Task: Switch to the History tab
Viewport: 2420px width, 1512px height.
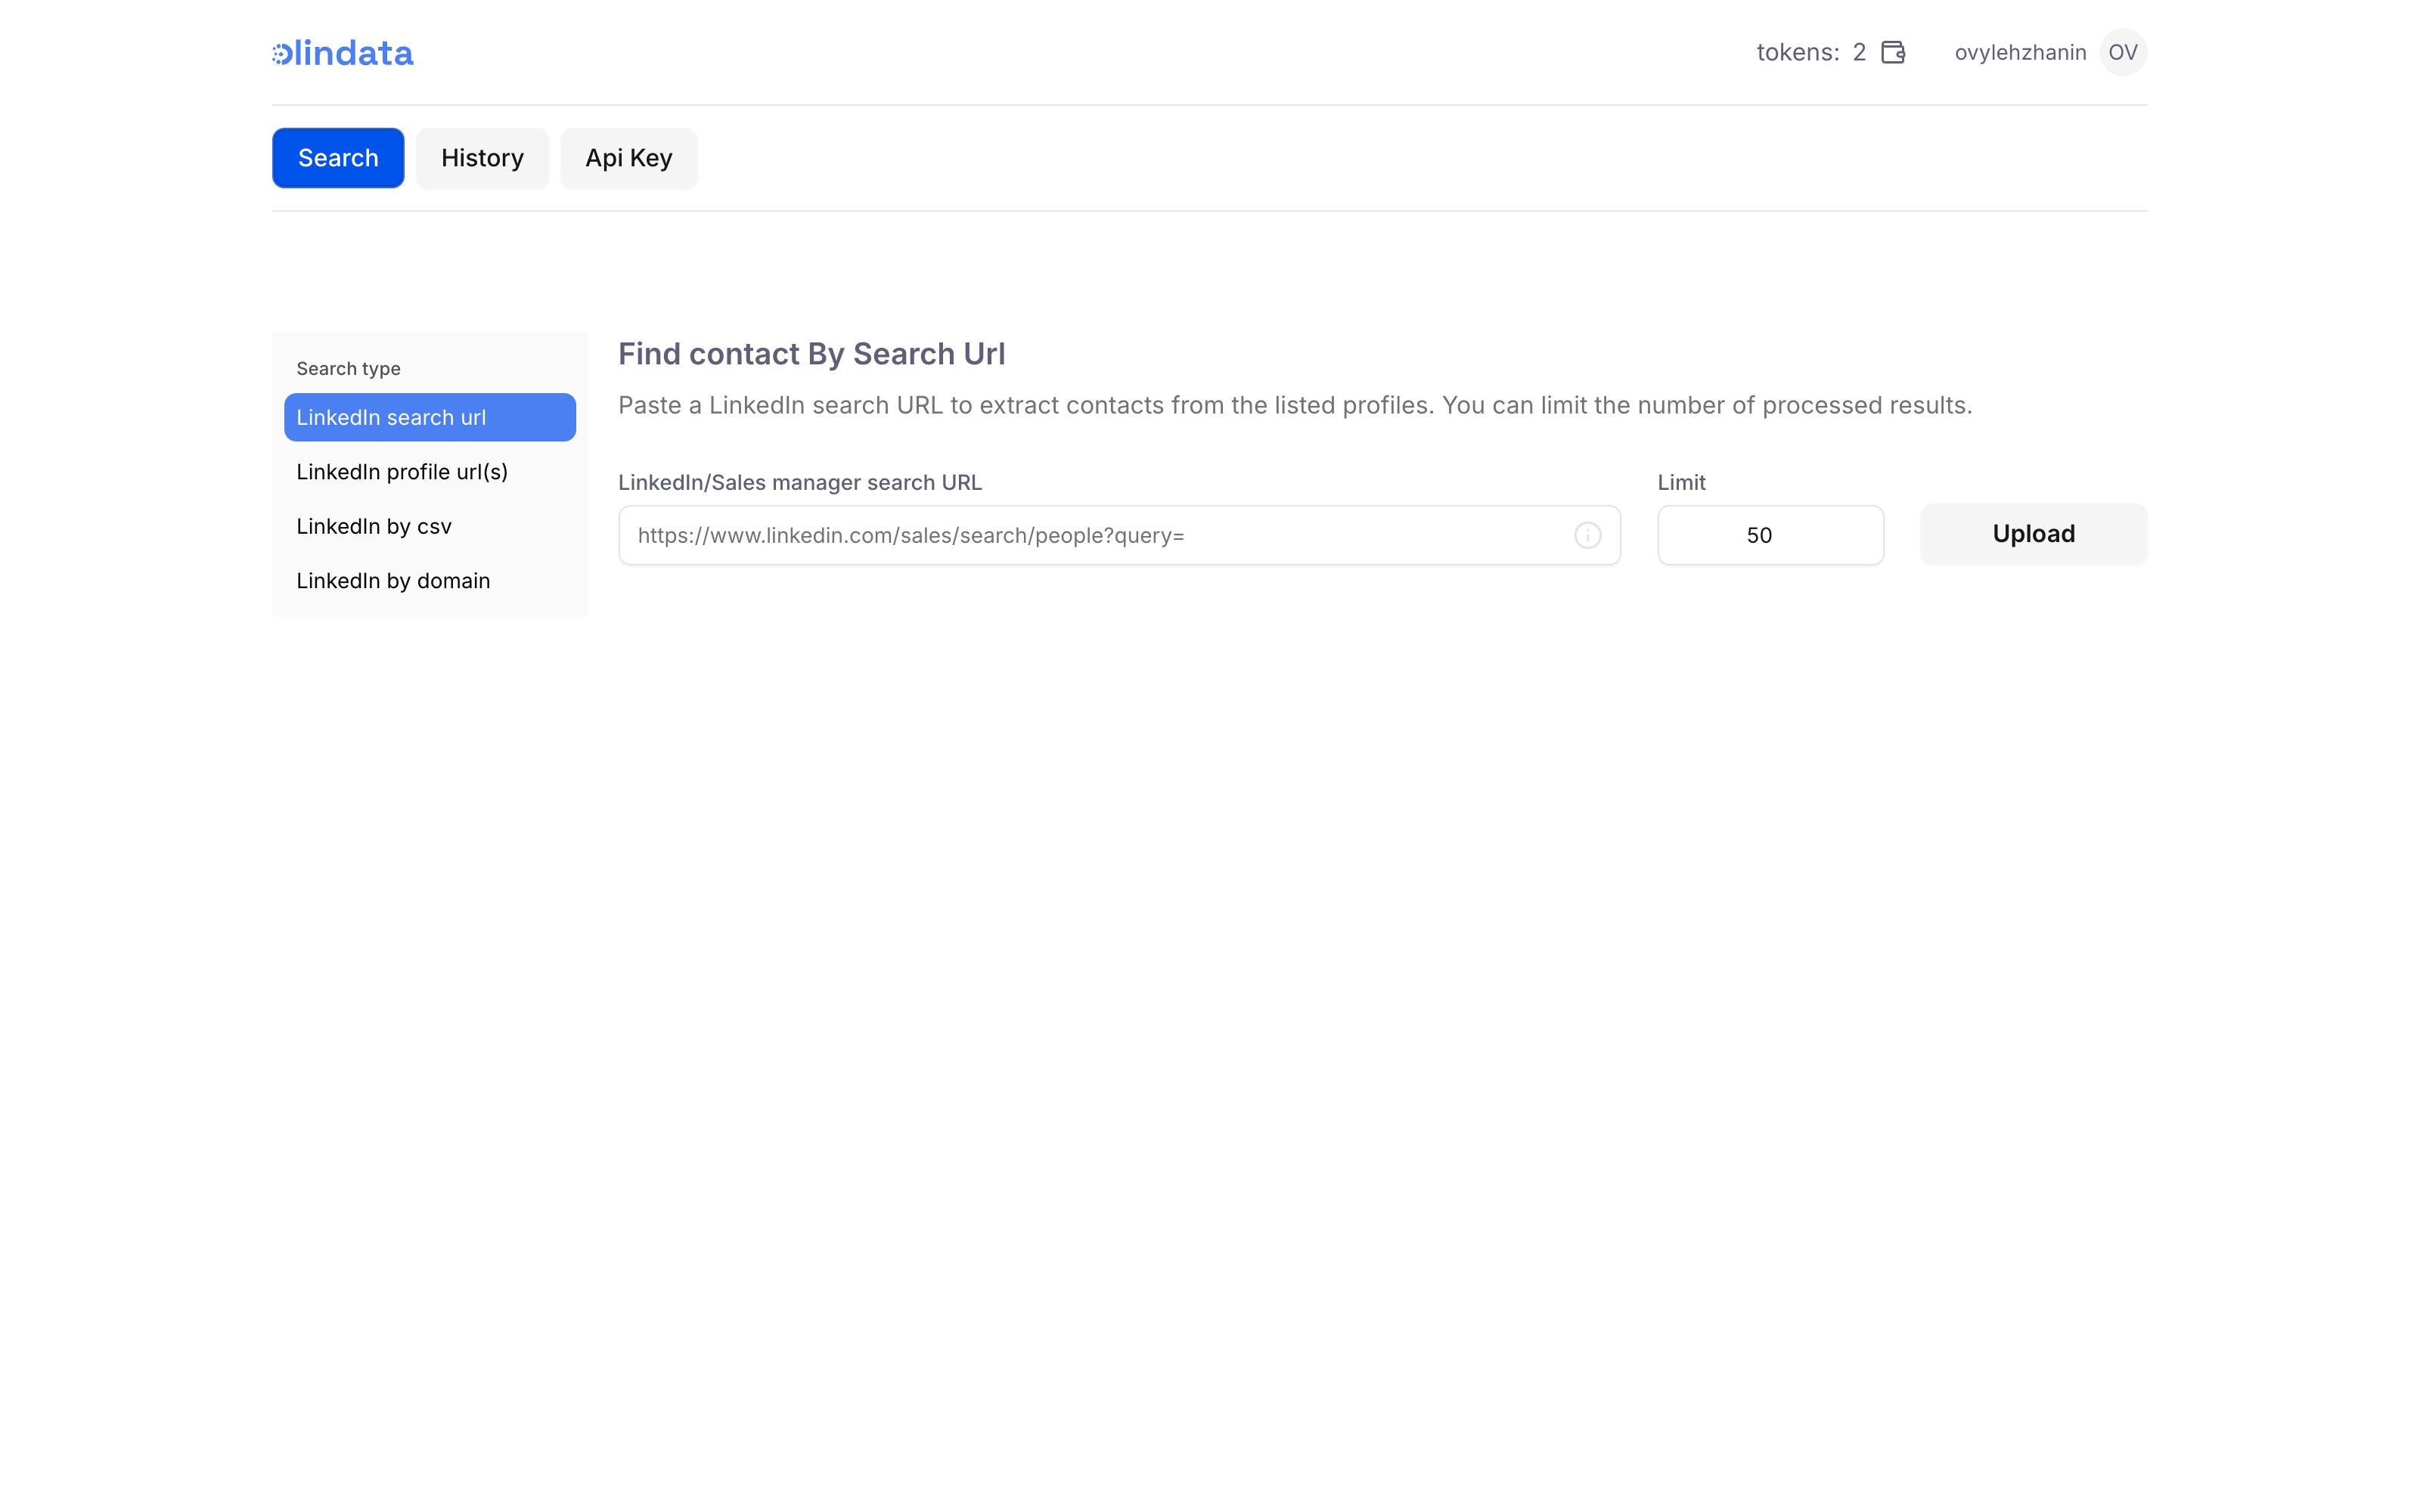Action: pos(482,158)
